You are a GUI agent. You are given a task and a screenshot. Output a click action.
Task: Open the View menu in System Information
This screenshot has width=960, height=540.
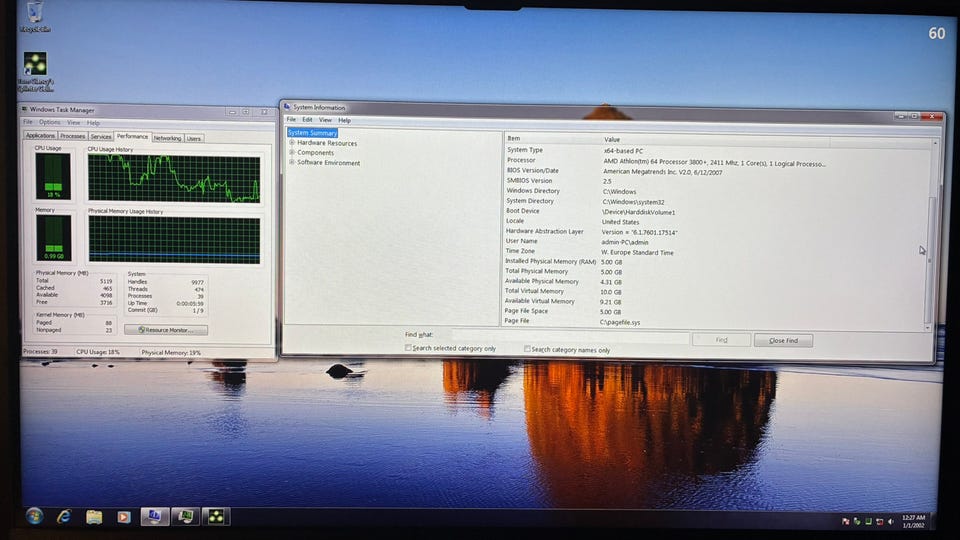[325, 120]
